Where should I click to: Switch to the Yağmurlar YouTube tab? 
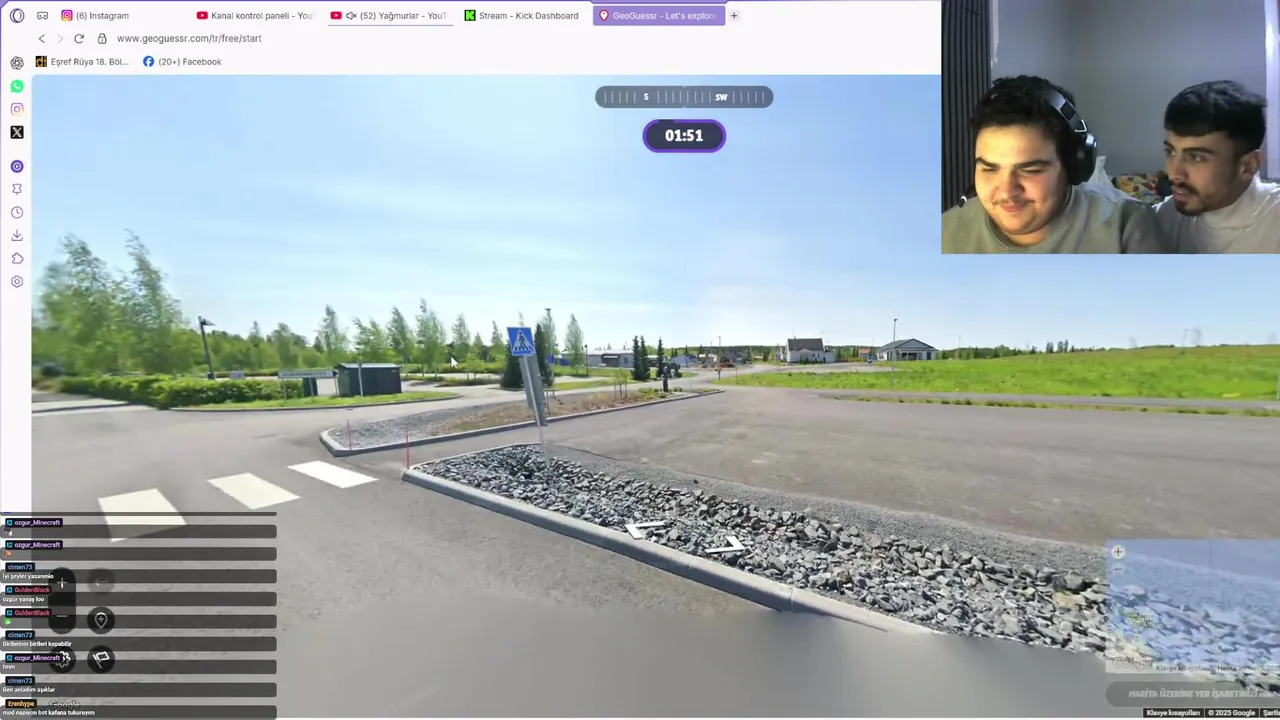pyautogui.click(x=390, y=16)
